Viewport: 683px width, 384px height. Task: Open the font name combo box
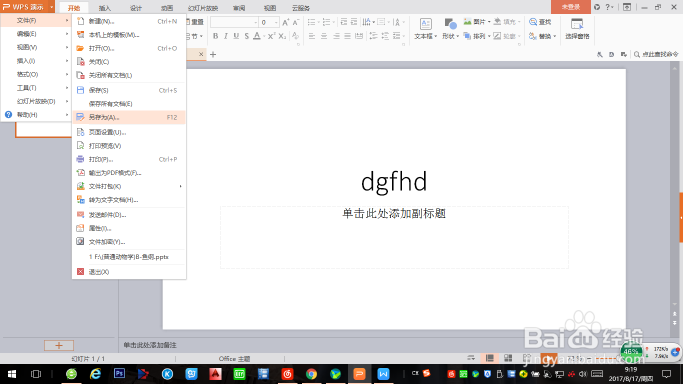click(x=234, y=22)
